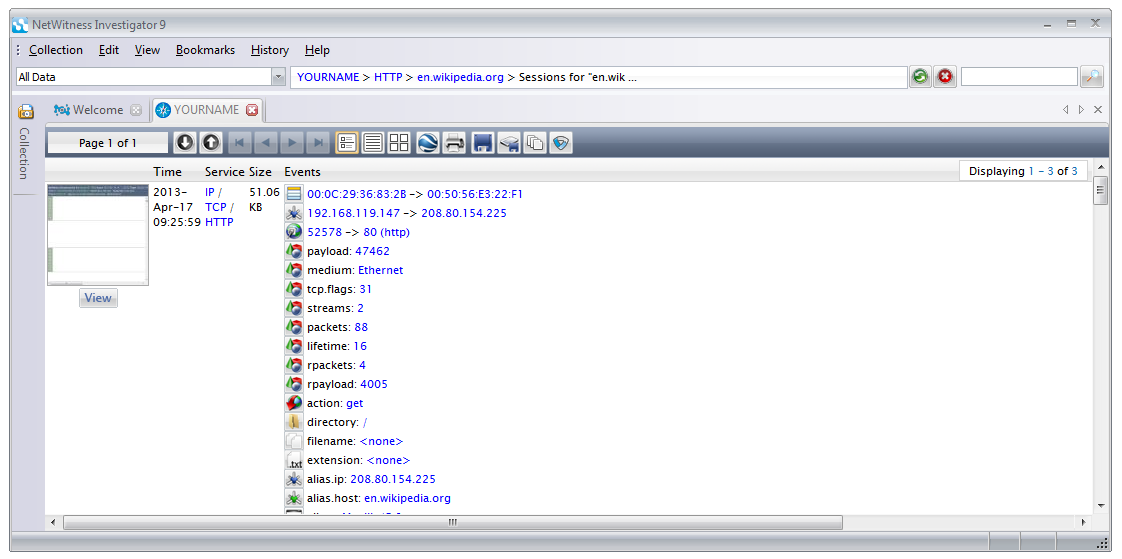Click YOURNAME in the breadcrumb
Screen dimensions: 1122x559
pos(328,77)
